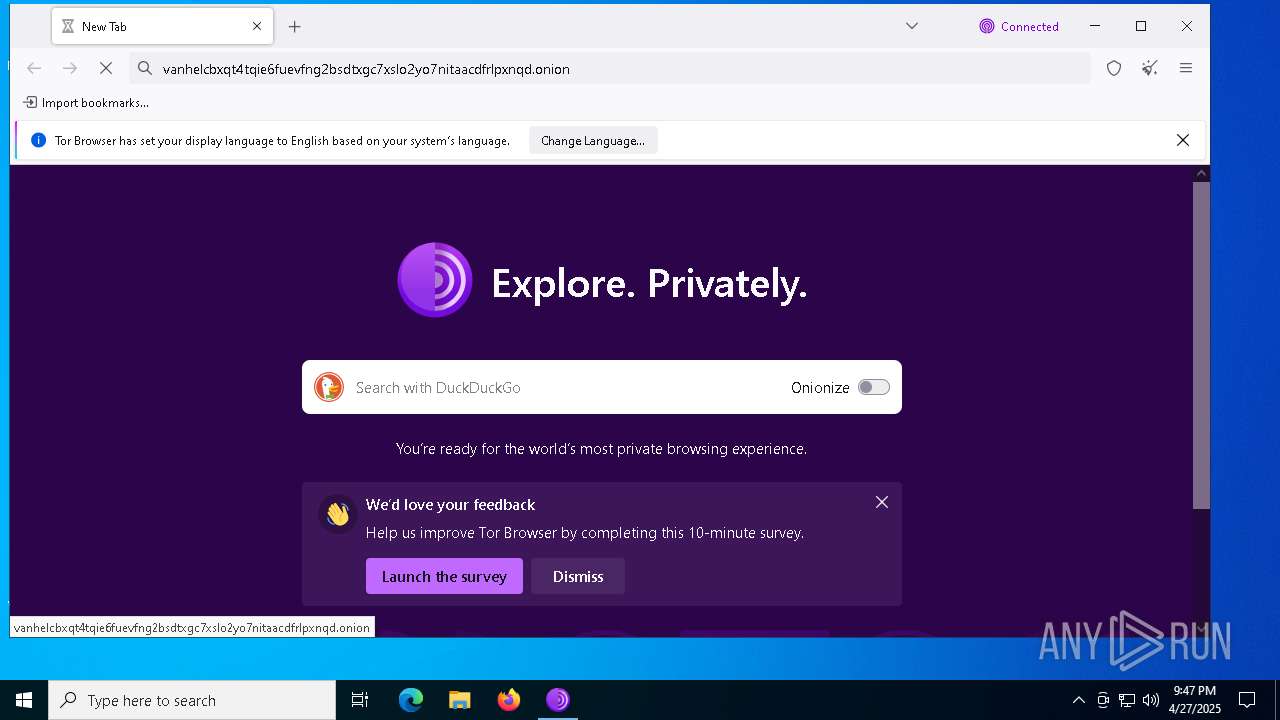Viewport: 1280px width, 720px height.
Task: Open the Windows notification center
Action: [x=1247, y=700]
